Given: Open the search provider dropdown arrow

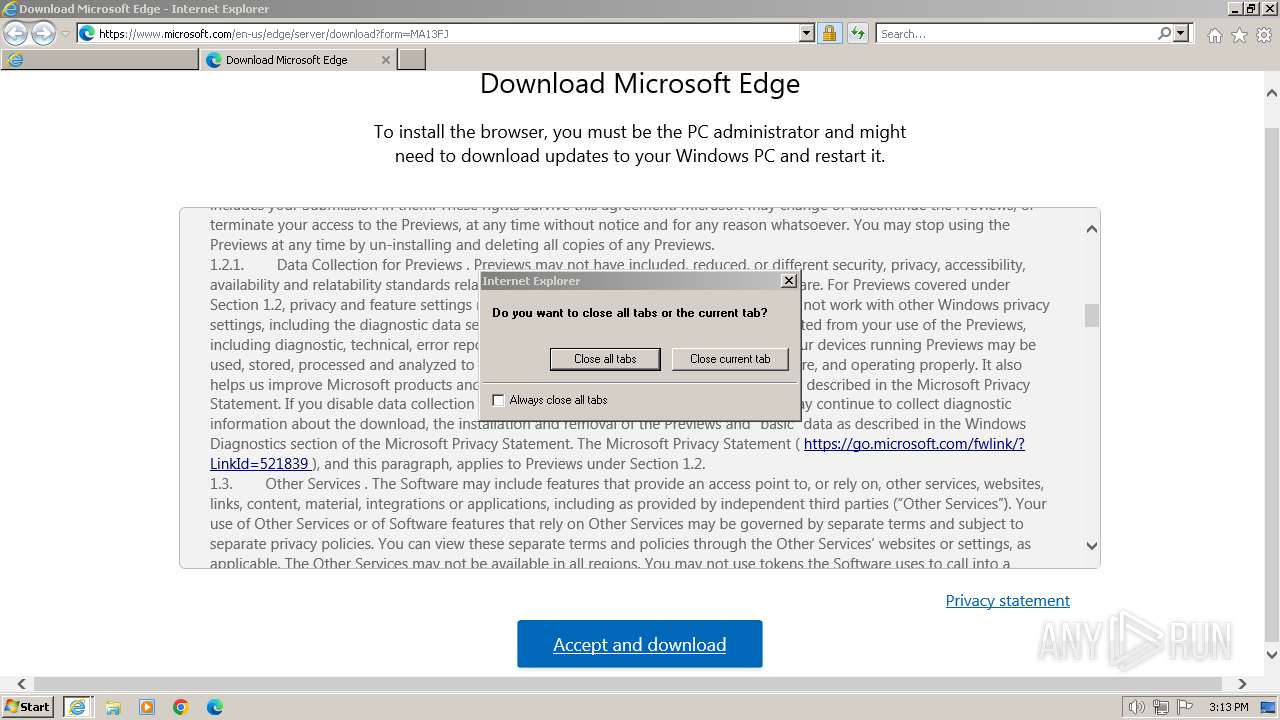Looking at the screenshot, I should (x=1181, y=33).
